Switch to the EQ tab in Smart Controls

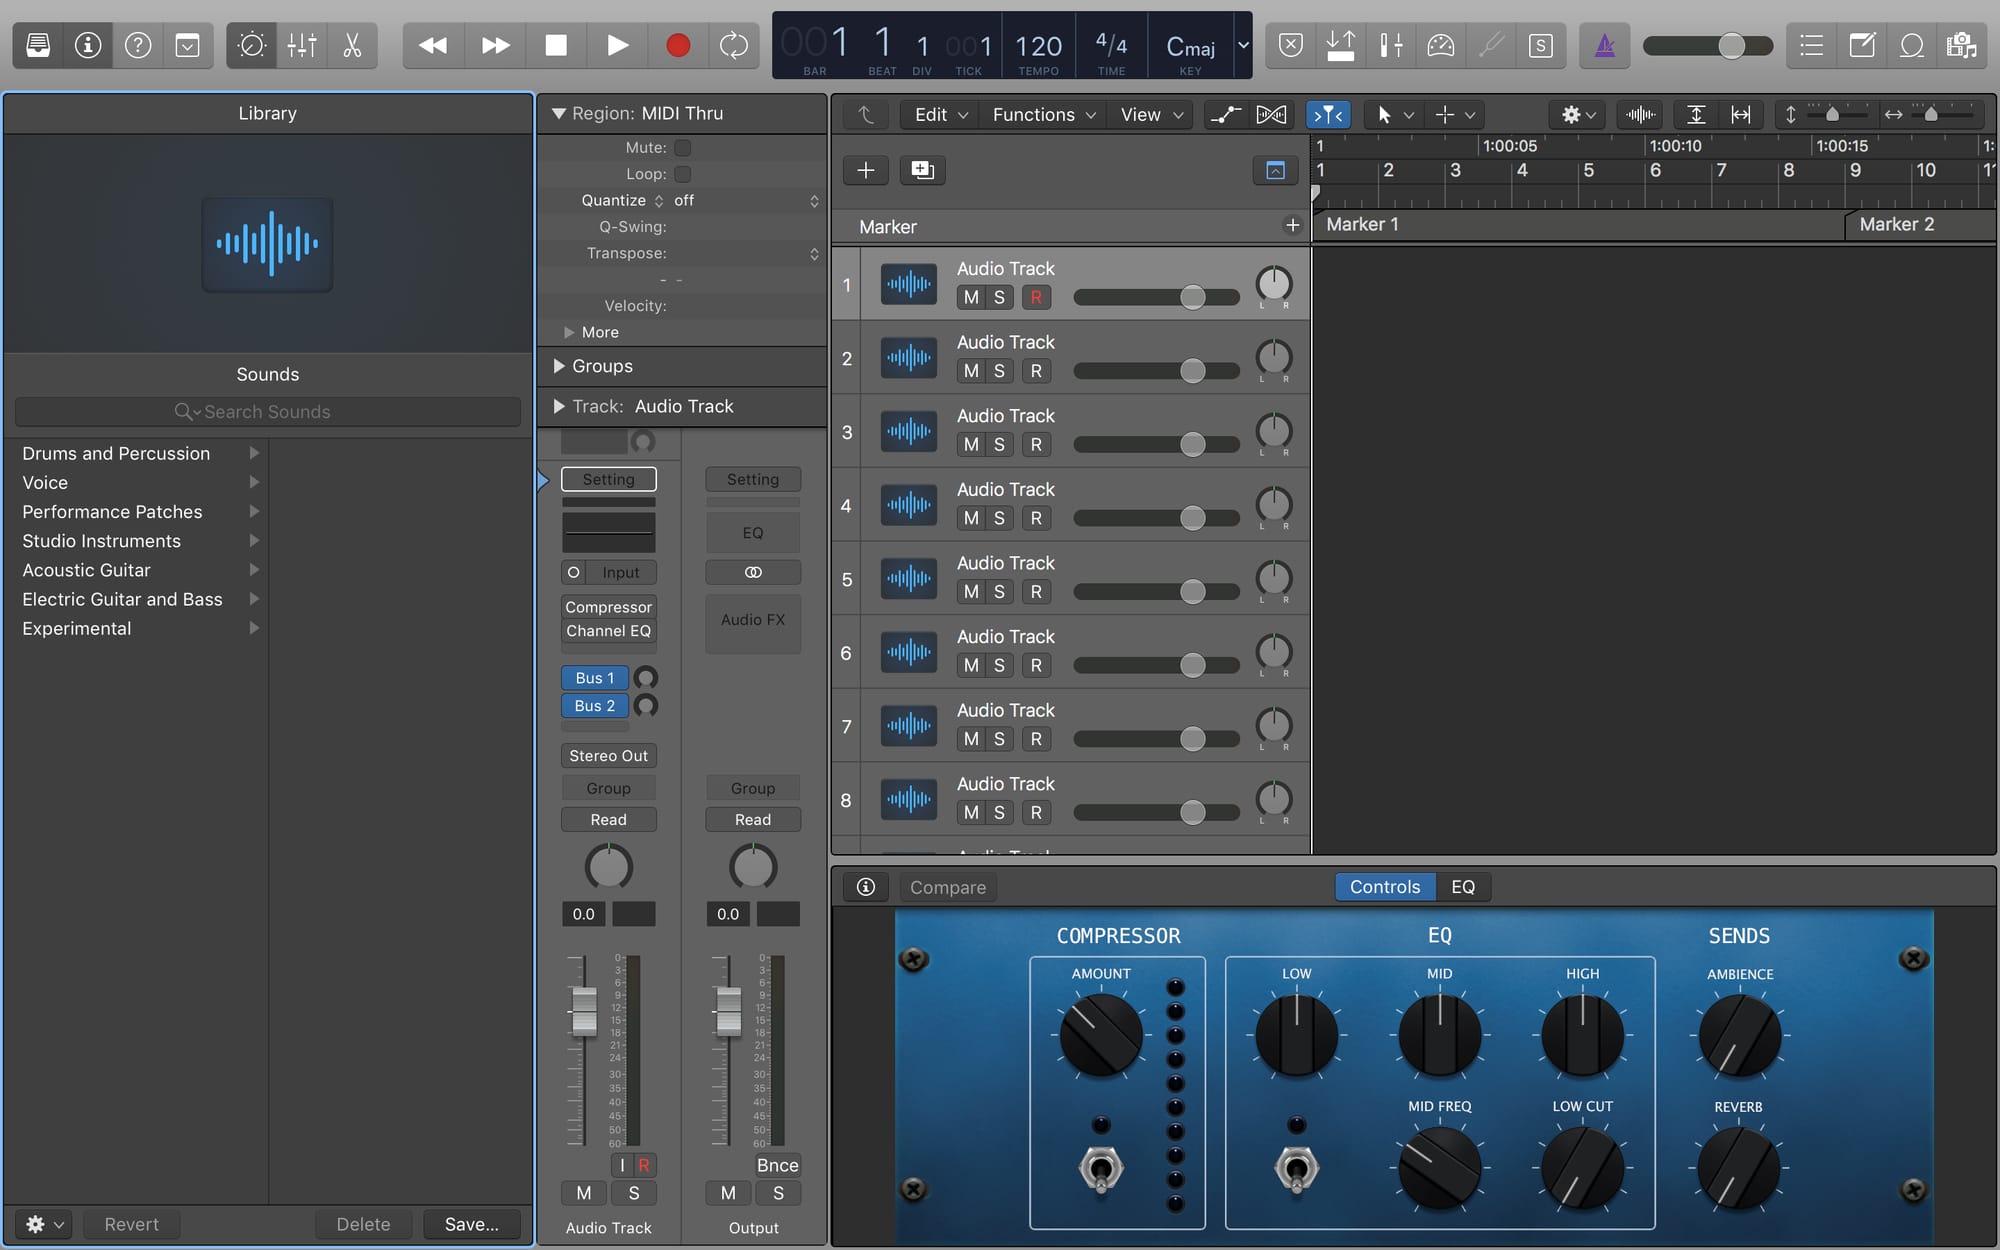coord(1462,887)
